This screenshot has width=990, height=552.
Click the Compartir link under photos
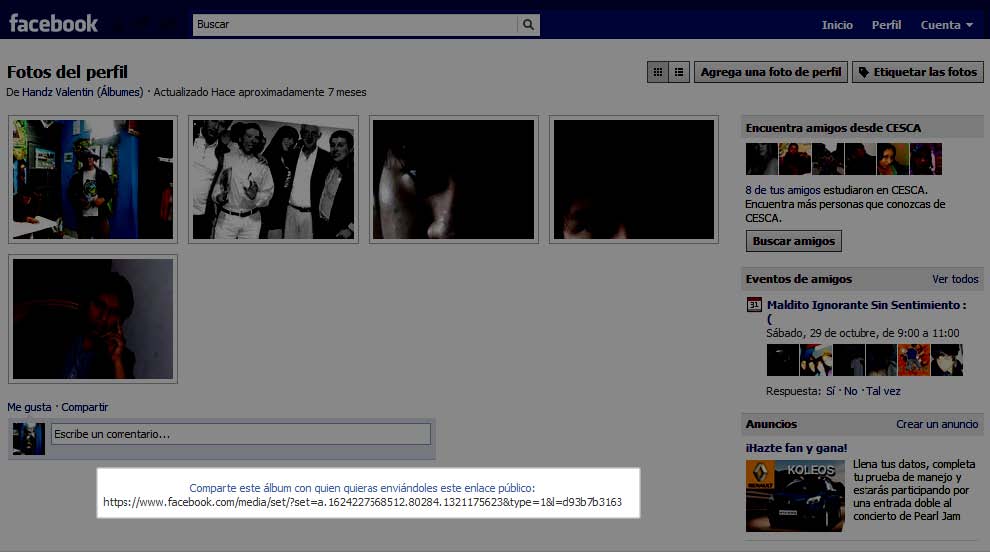[84, 407]
